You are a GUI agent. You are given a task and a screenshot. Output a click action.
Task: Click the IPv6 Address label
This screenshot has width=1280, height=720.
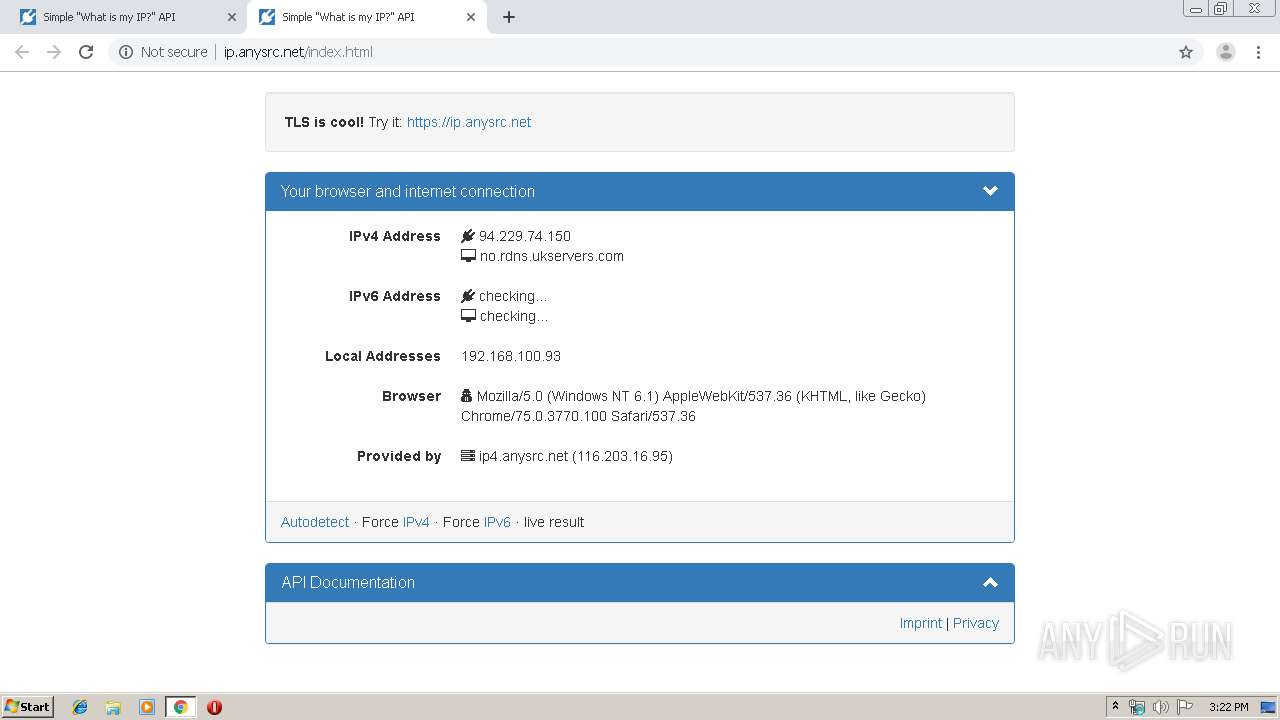[395, 296]
